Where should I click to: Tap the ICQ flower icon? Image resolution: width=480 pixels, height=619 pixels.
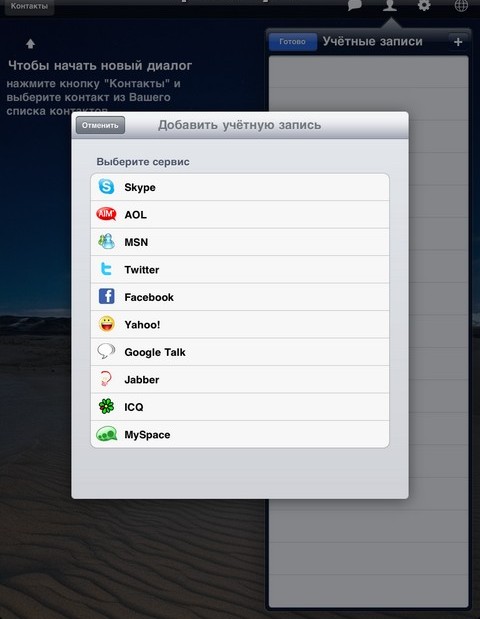[x=106, y=406]
